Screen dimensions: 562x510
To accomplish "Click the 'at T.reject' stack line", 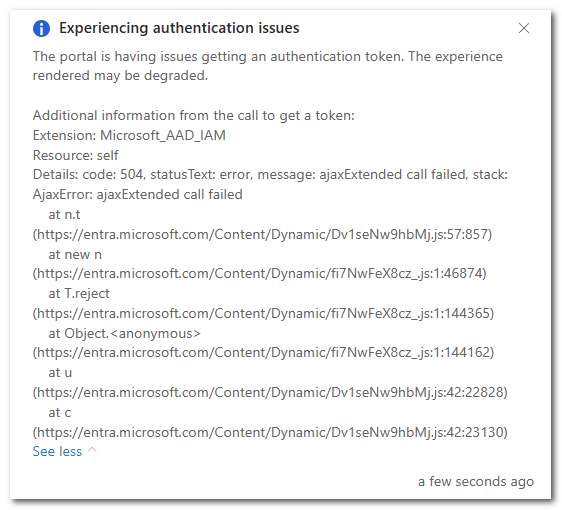I will (79, 294).
